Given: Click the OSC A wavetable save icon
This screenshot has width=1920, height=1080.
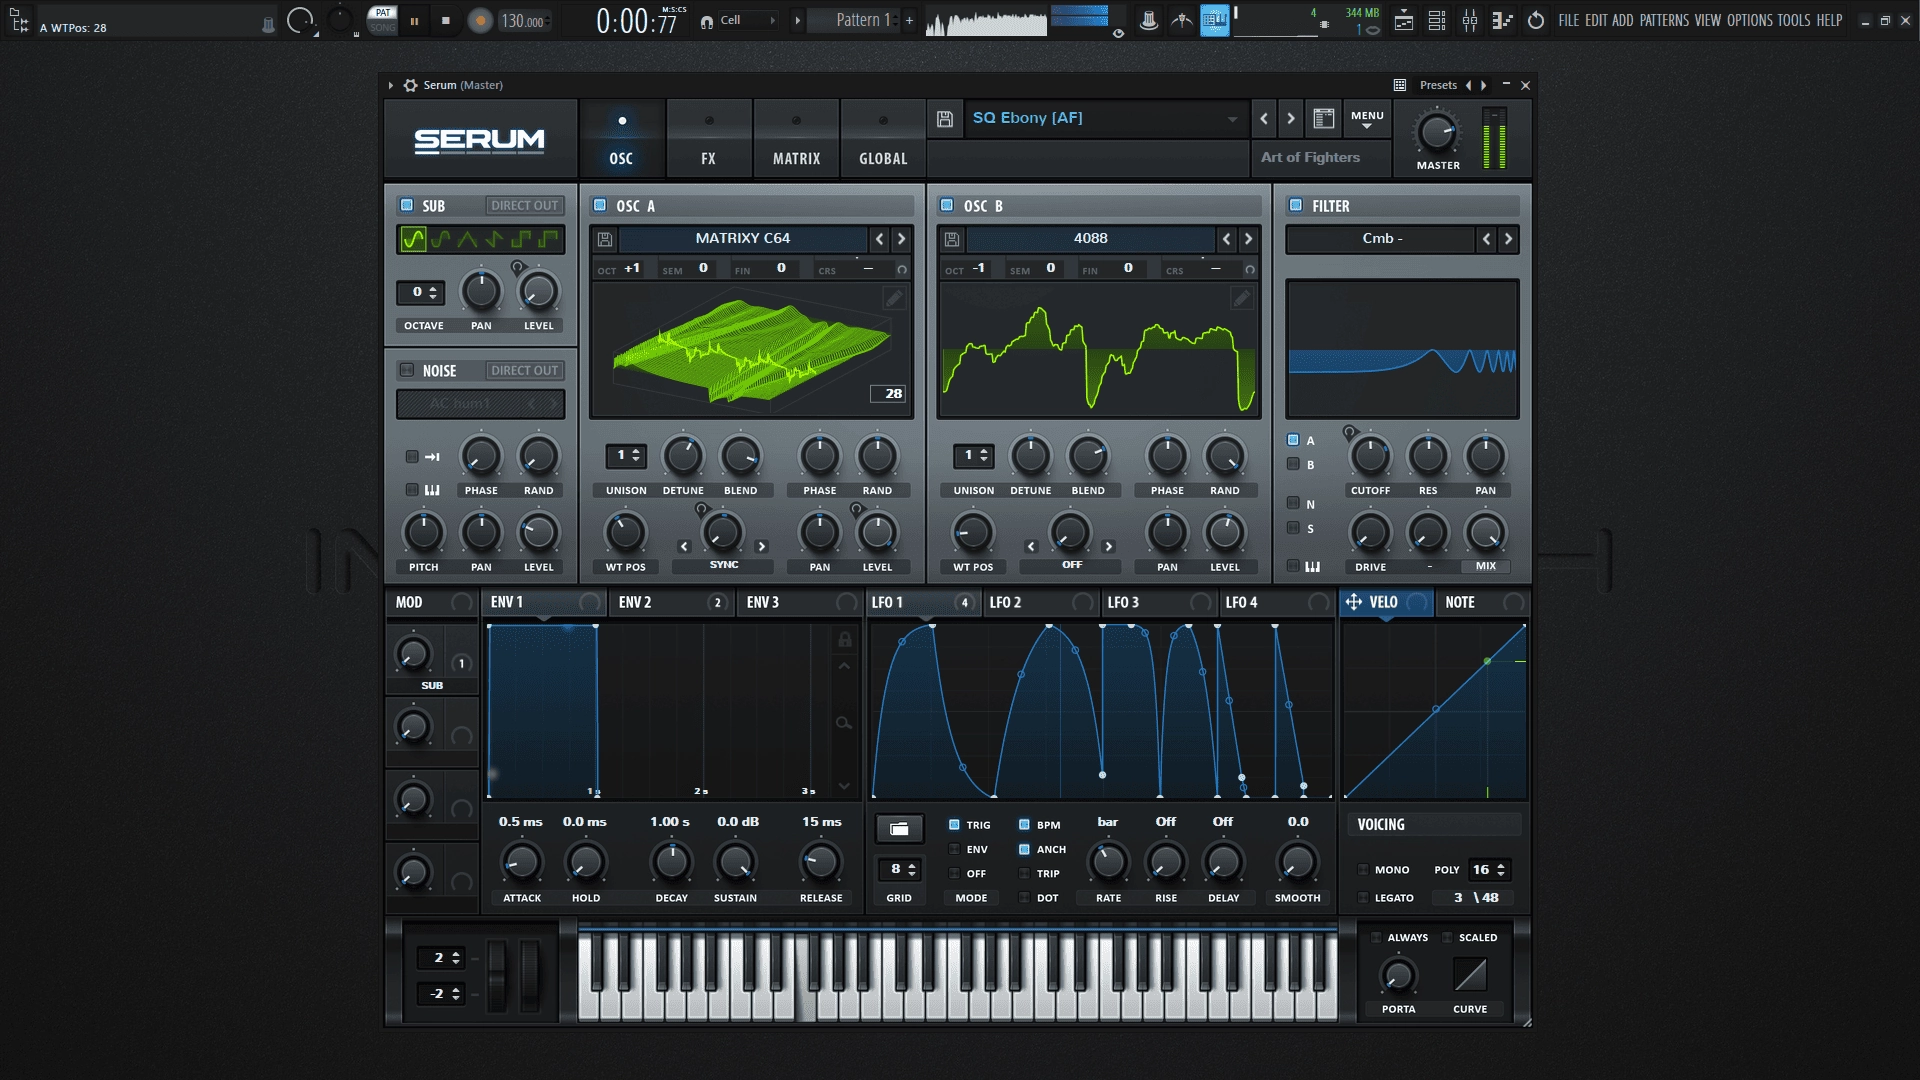Looking at the screenshot, I should click(605, 239).
